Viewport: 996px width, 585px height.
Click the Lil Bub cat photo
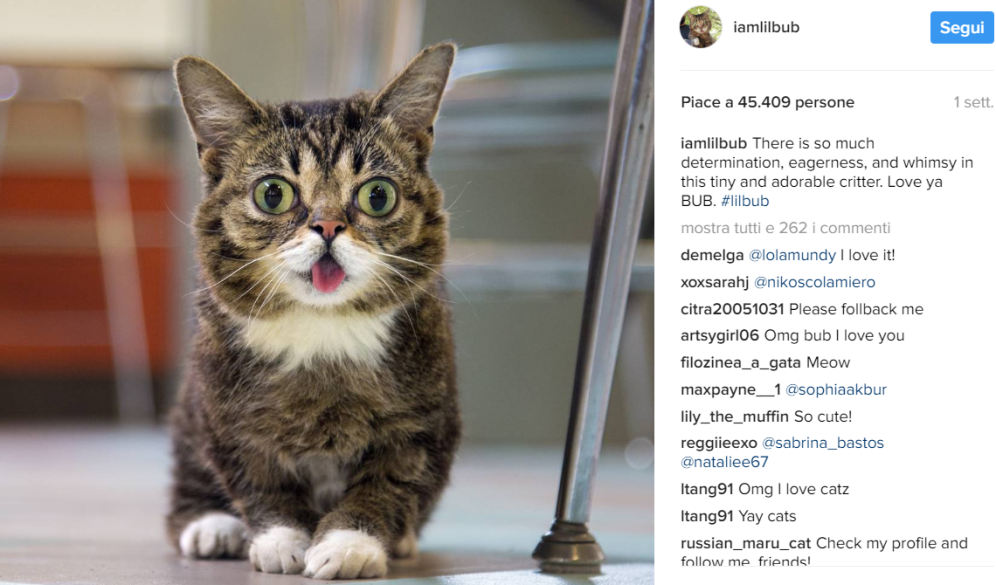coord(327,292)
